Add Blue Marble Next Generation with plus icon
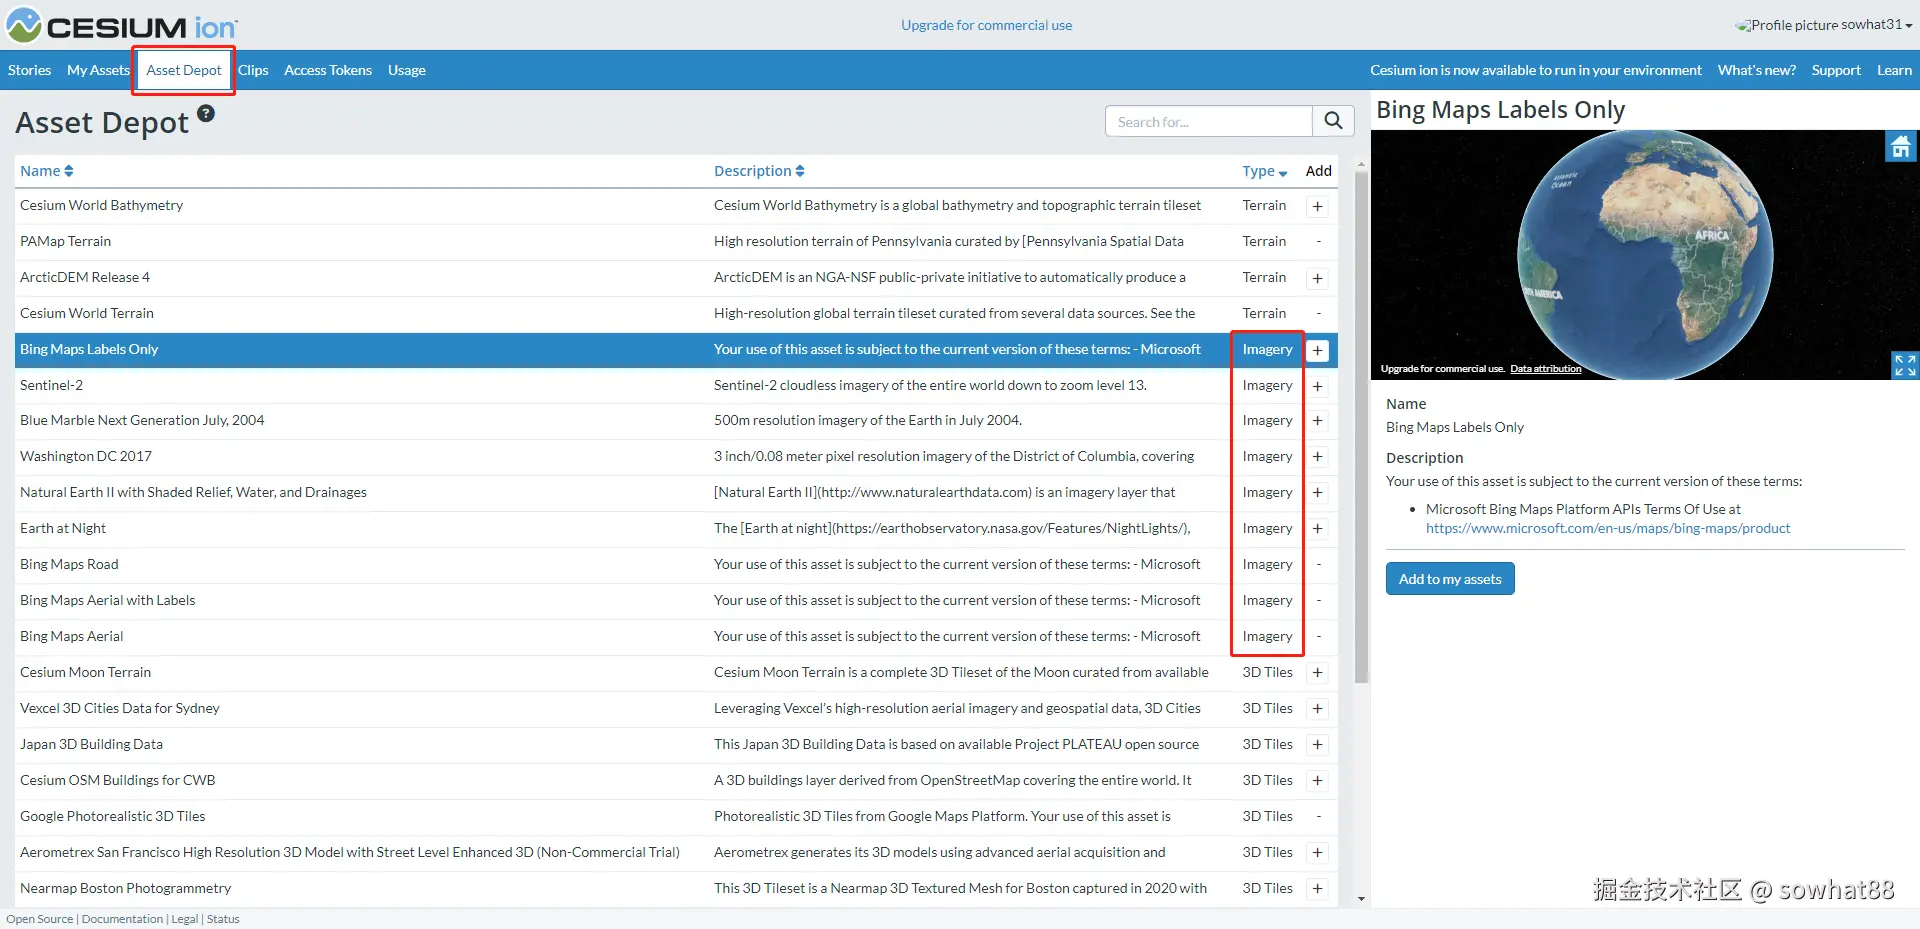The width and height of the screenshot is (1920, 929). pos(1318,421)
